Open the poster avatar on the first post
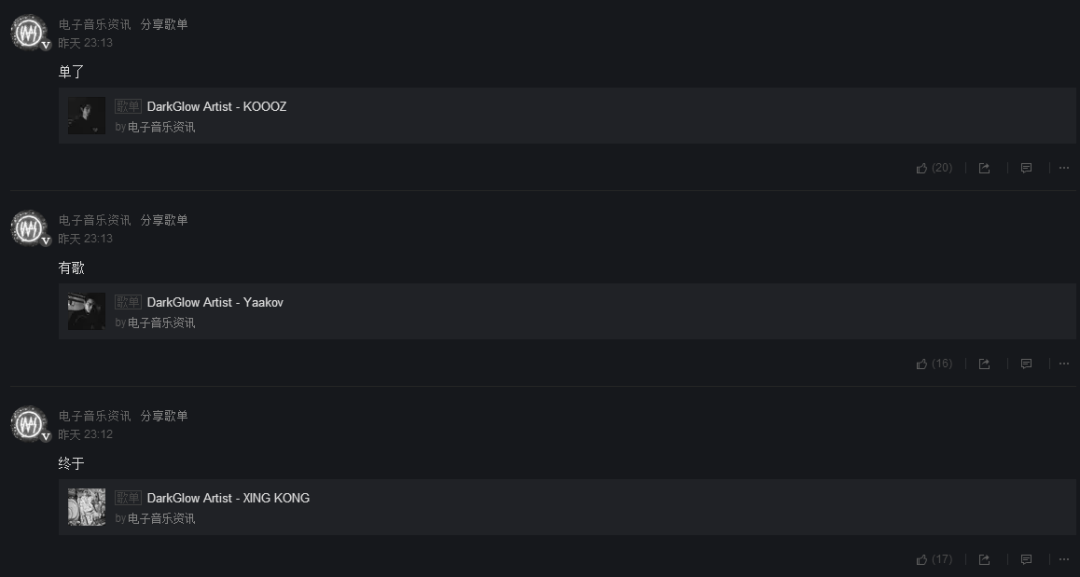 [29, 32]
